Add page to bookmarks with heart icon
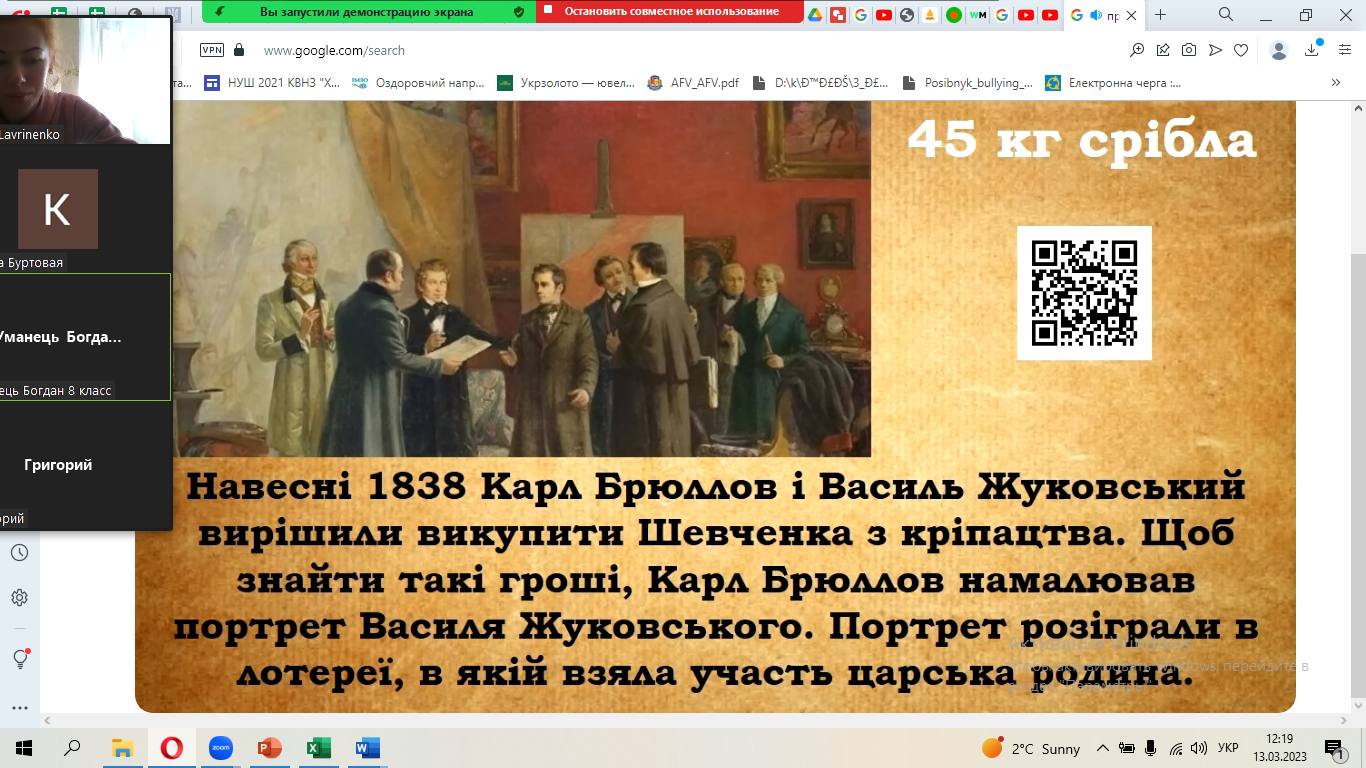This screenshot has width=1366, height=768. [1241, 50]
